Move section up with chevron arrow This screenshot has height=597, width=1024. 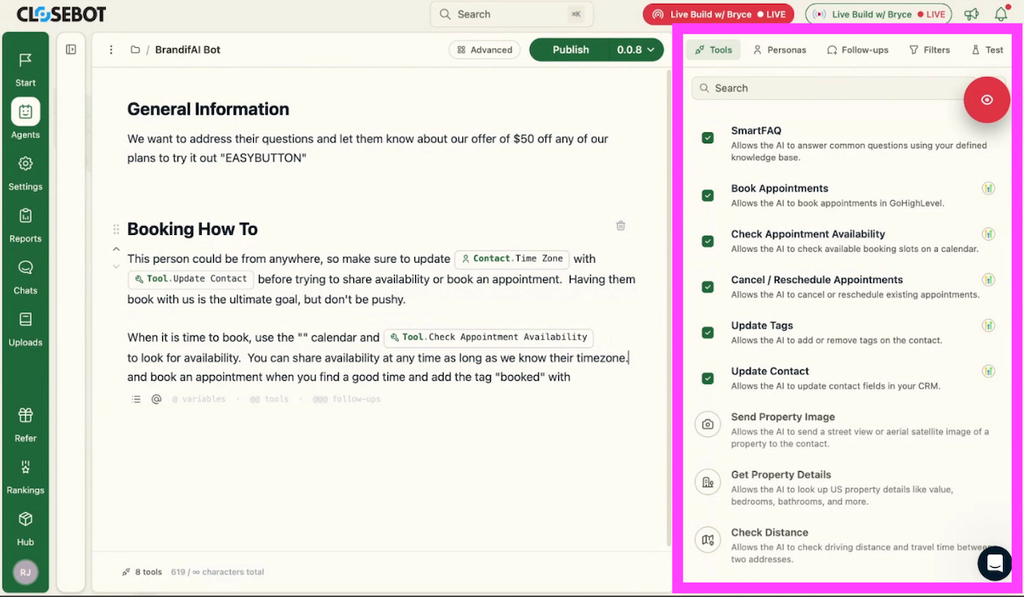pos(116,249)
